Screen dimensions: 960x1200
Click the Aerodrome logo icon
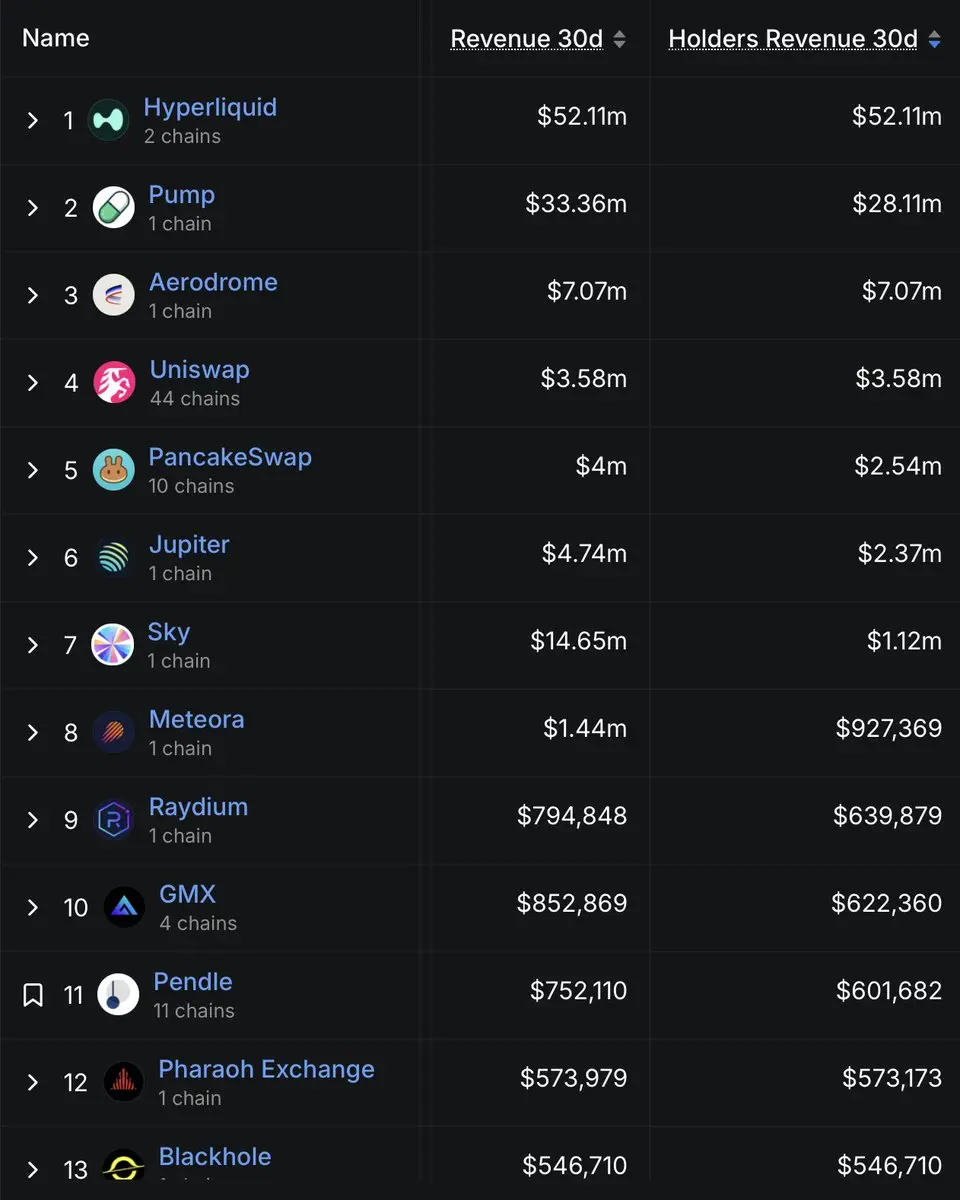(x=113, y=295)
